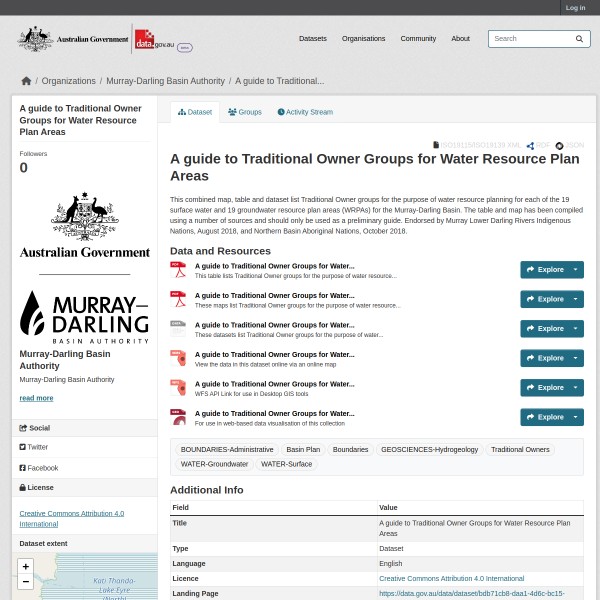Click the WFS API resource icon
600x600 pixels.
click(178, 387)
